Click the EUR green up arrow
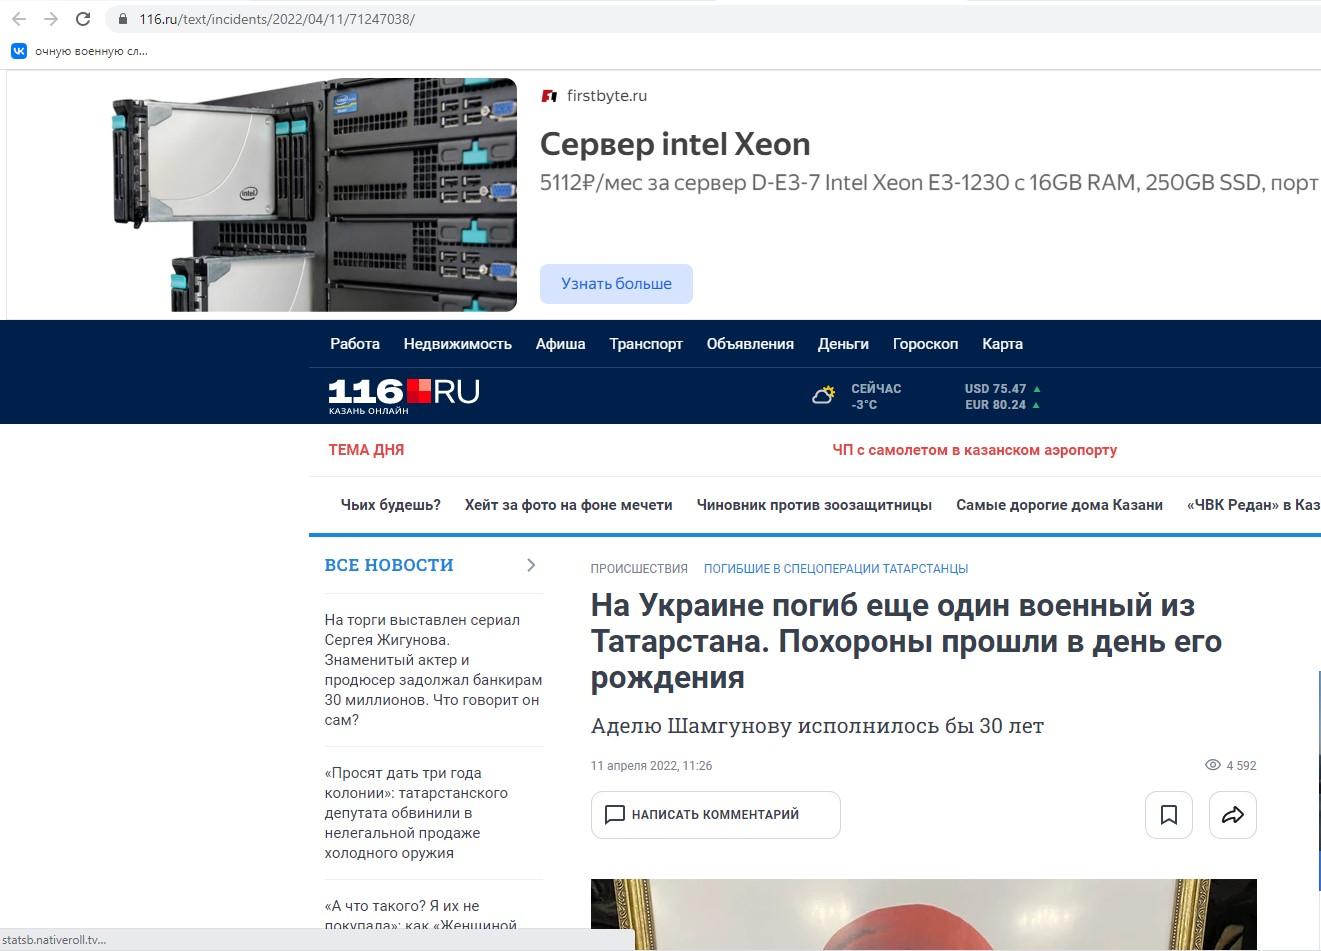The width and height of the screenshot is (1321, 951). click(1036, 405)
